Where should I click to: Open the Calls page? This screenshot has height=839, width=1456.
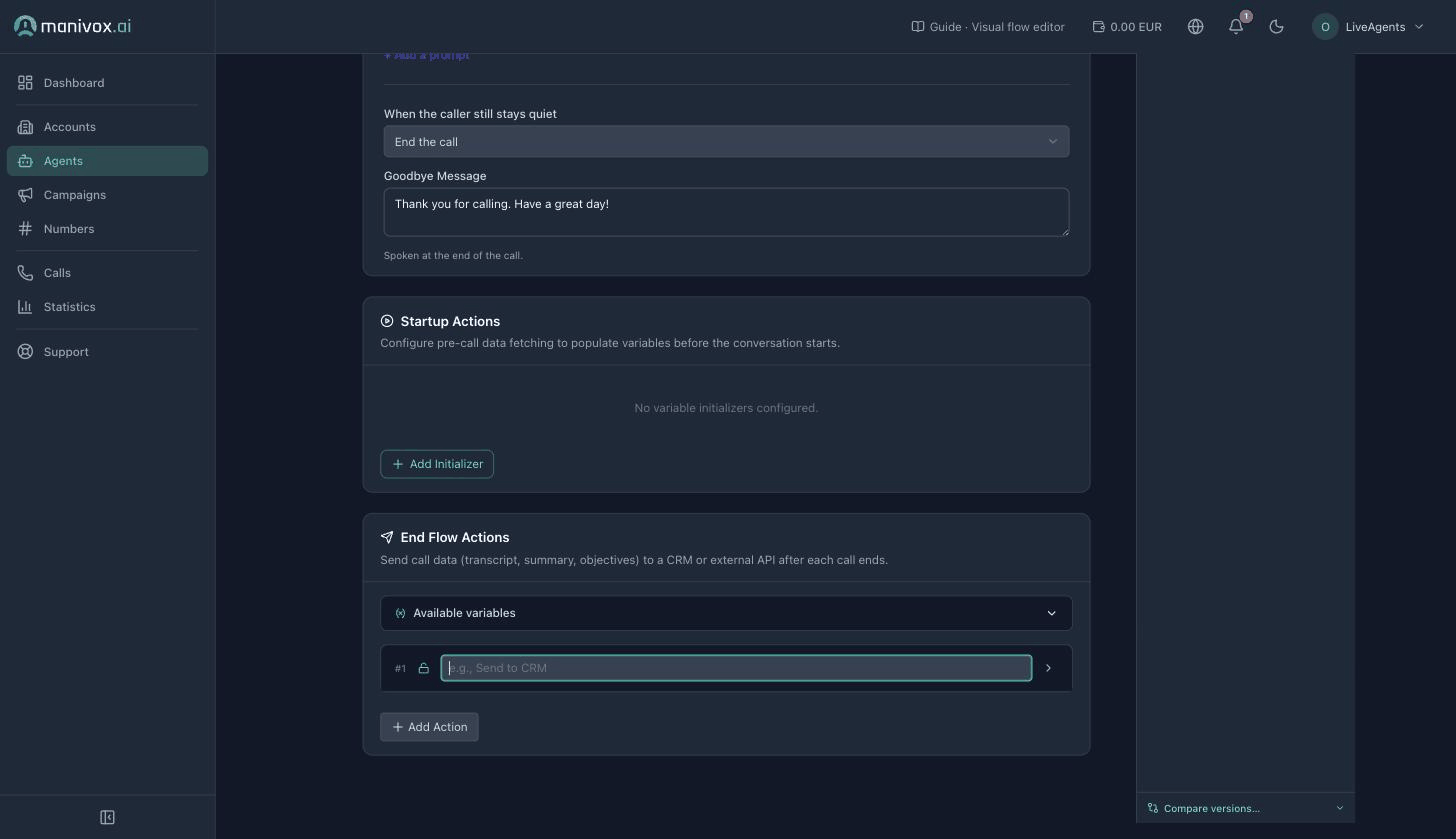point(107,273)
